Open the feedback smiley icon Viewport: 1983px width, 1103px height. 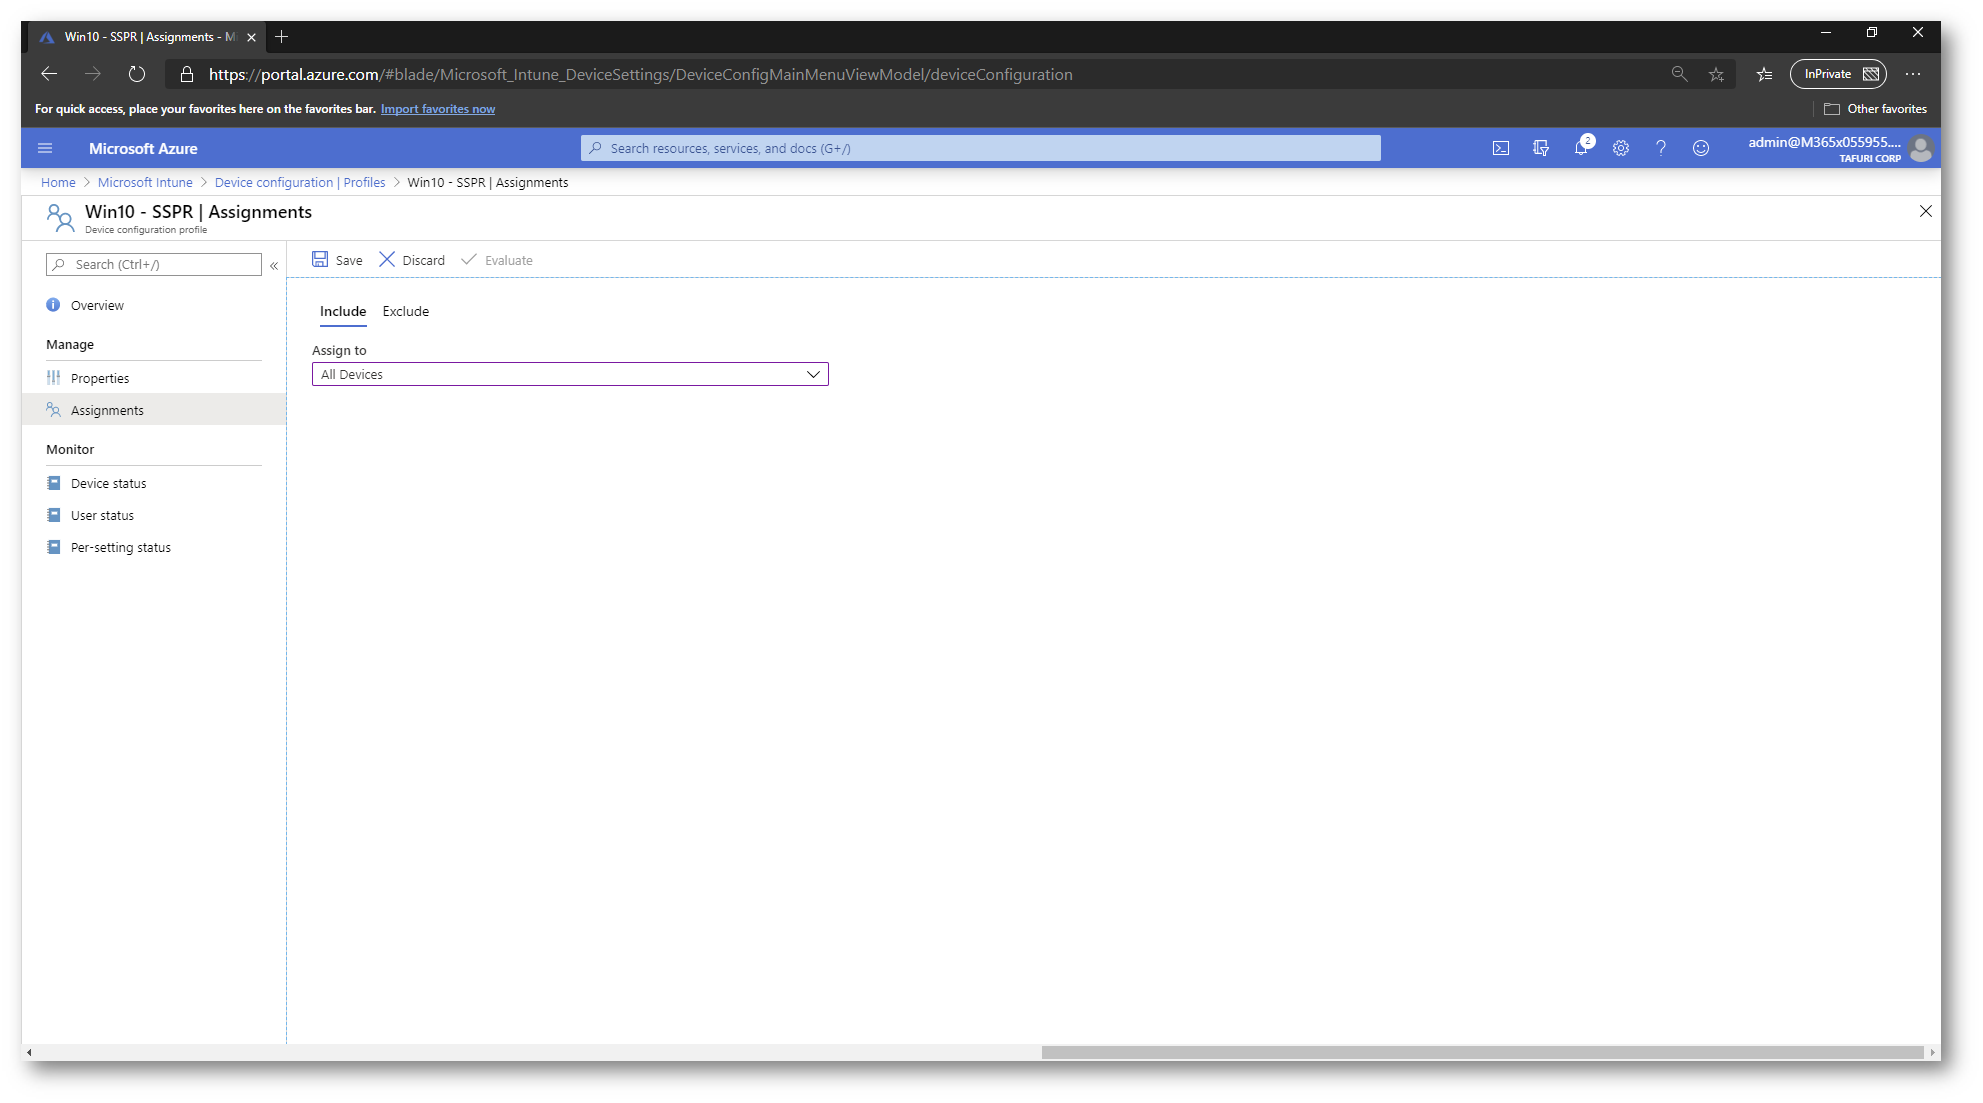(1700, 148)
